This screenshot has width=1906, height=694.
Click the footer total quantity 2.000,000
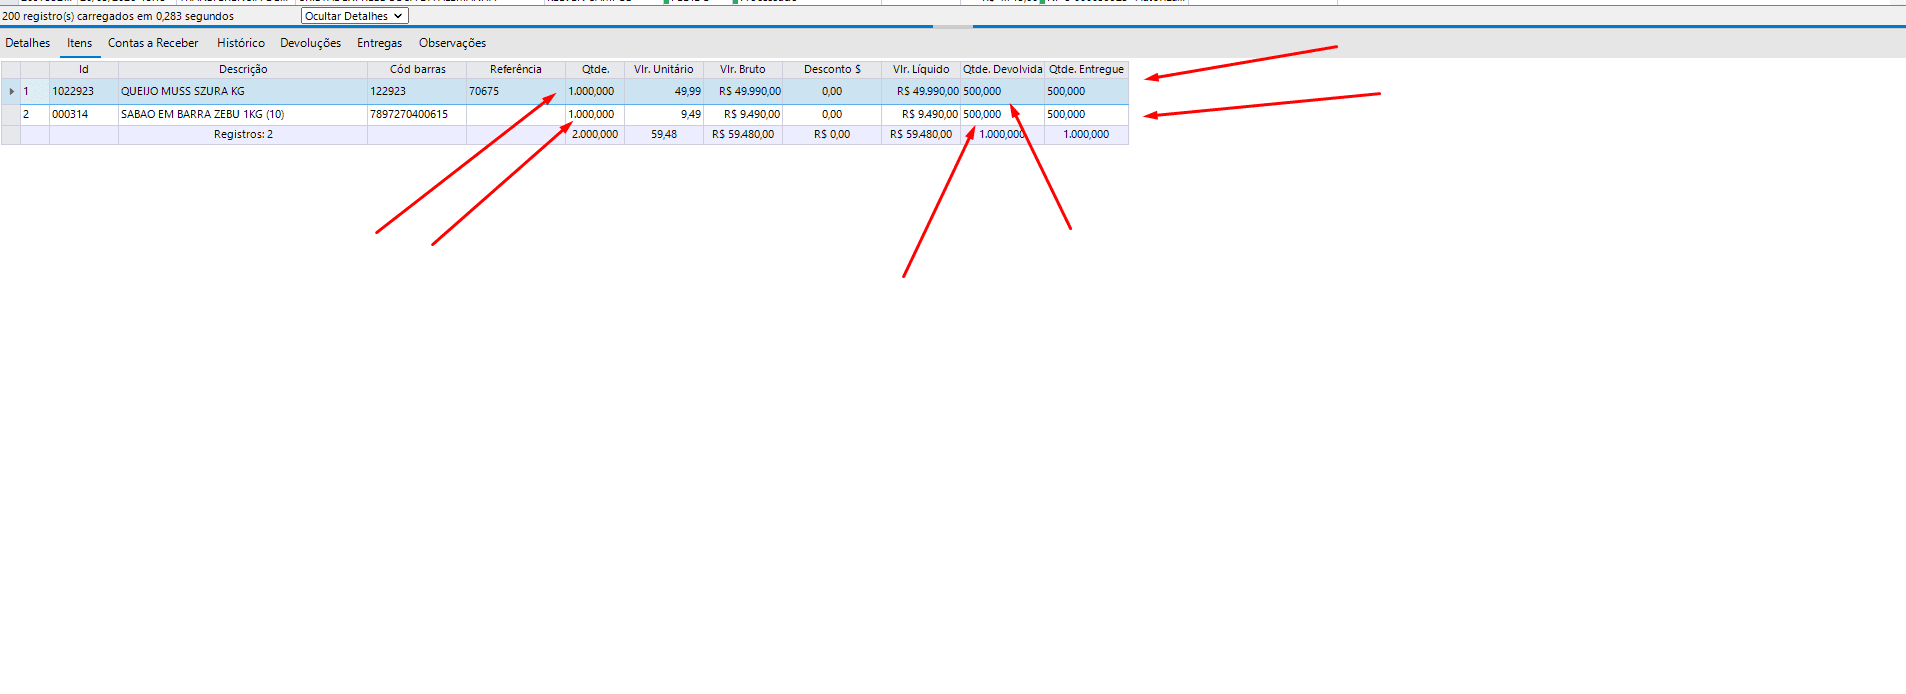point(595,134)
